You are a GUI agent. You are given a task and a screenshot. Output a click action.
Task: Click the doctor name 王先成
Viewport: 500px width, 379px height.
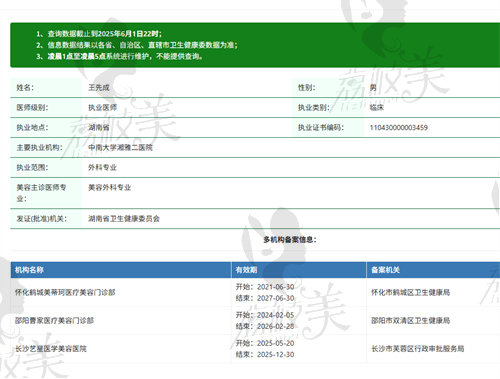pos(99,88)
